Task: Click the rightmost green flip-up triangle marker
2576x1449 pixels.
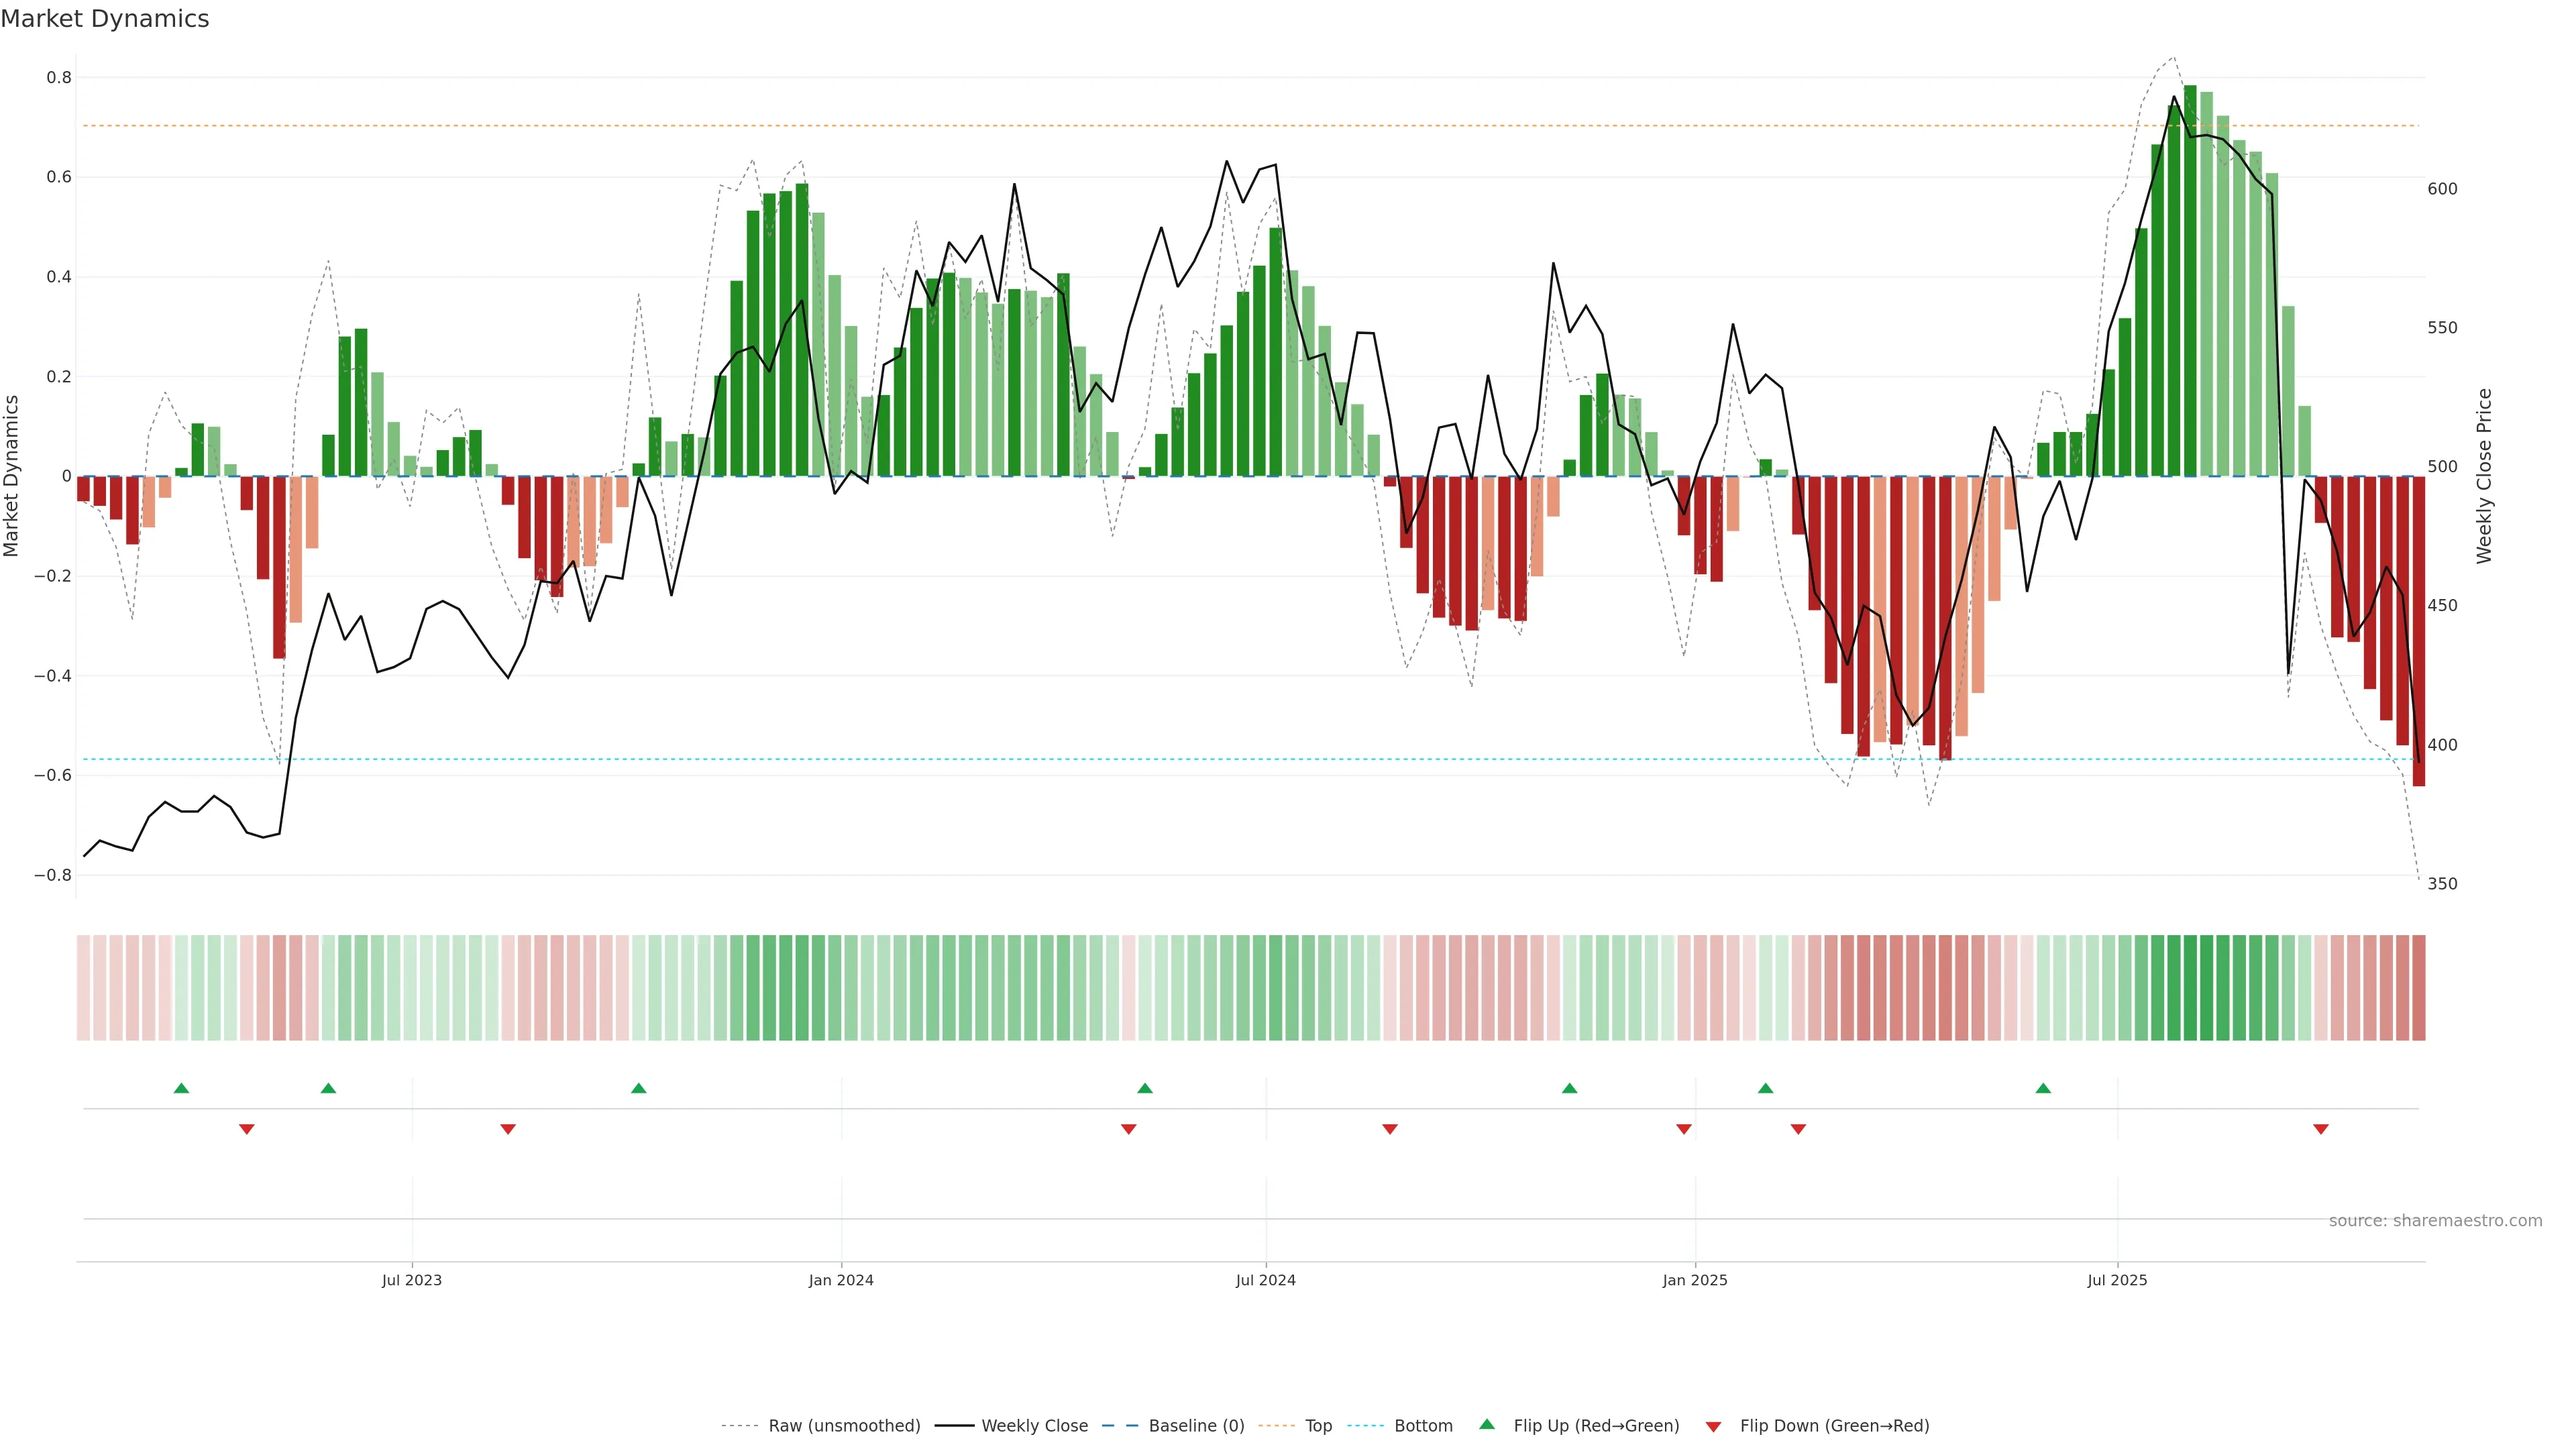Action: point(2043,1088)
